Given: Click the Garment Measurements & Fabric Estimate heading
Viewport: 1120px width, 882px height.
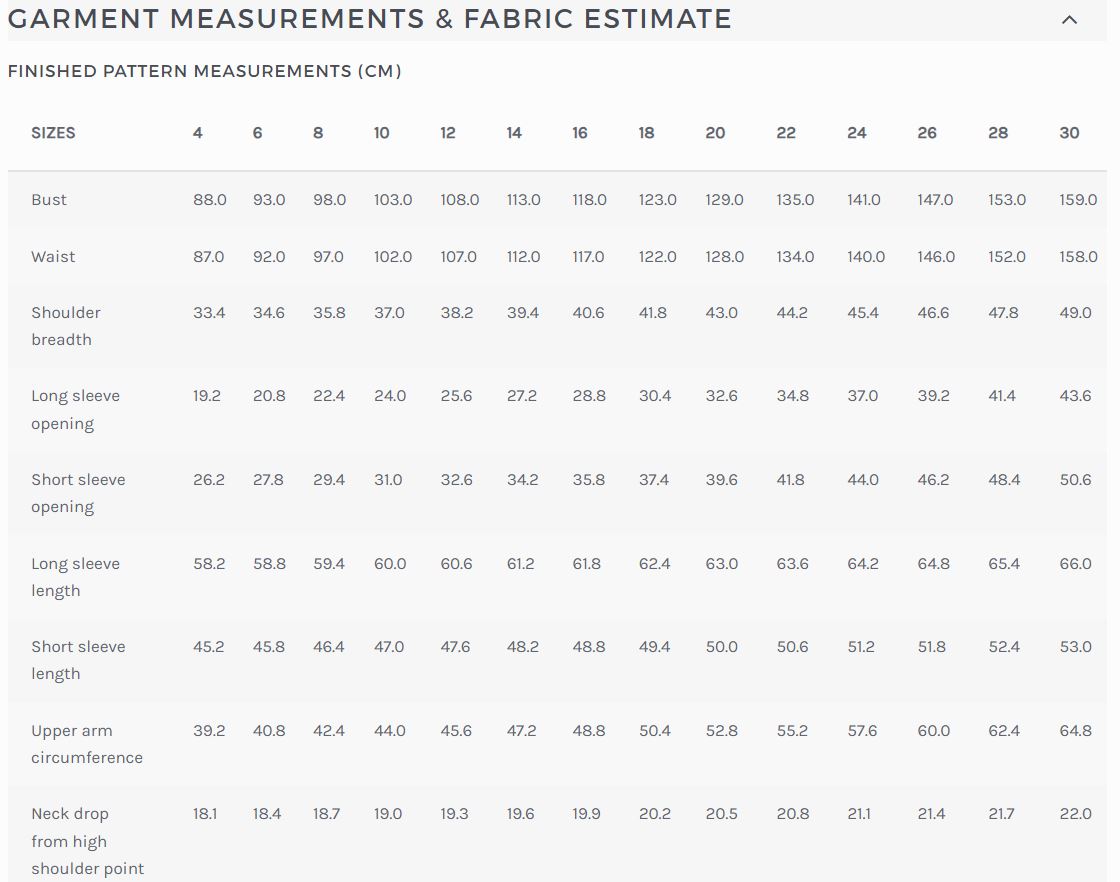Looking at the screenshot, I should pos(369,19).
